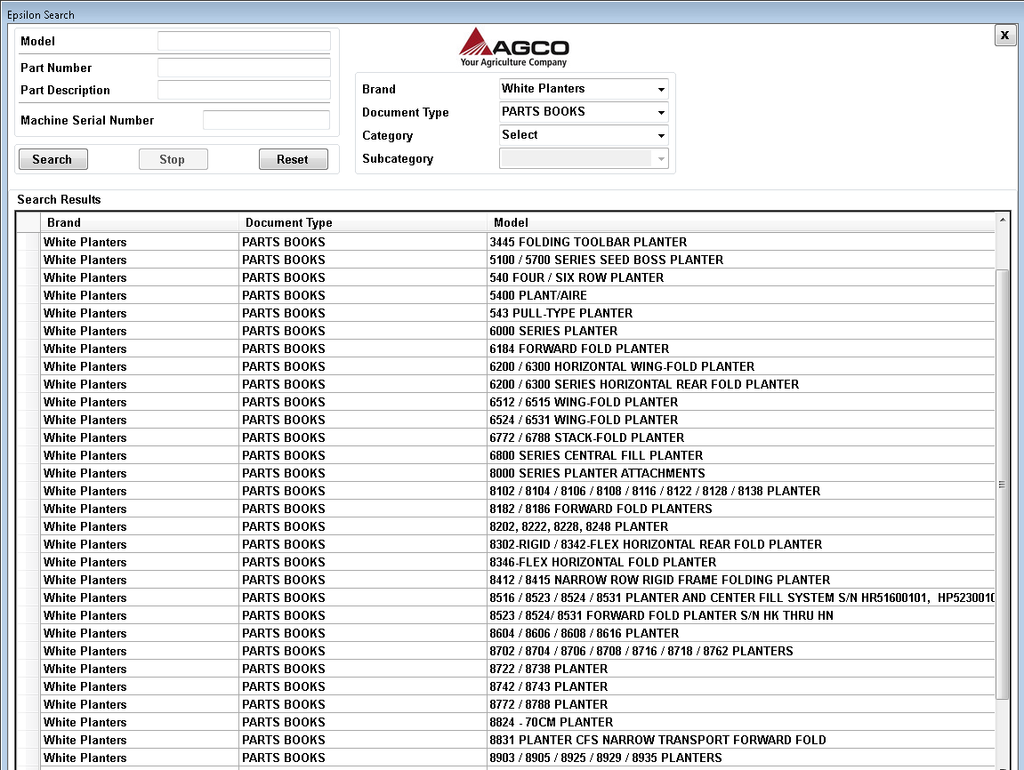Screen dimensions: 1024x770
Task: Focus the Model input field
Action: (x=243, y=41)
